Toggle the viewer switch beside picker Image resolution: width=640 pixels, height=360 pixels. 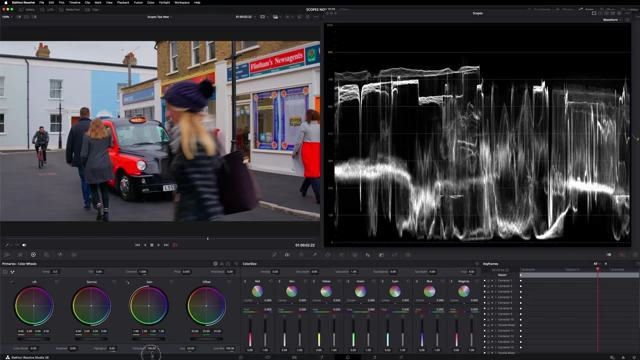tap(24, 245)
